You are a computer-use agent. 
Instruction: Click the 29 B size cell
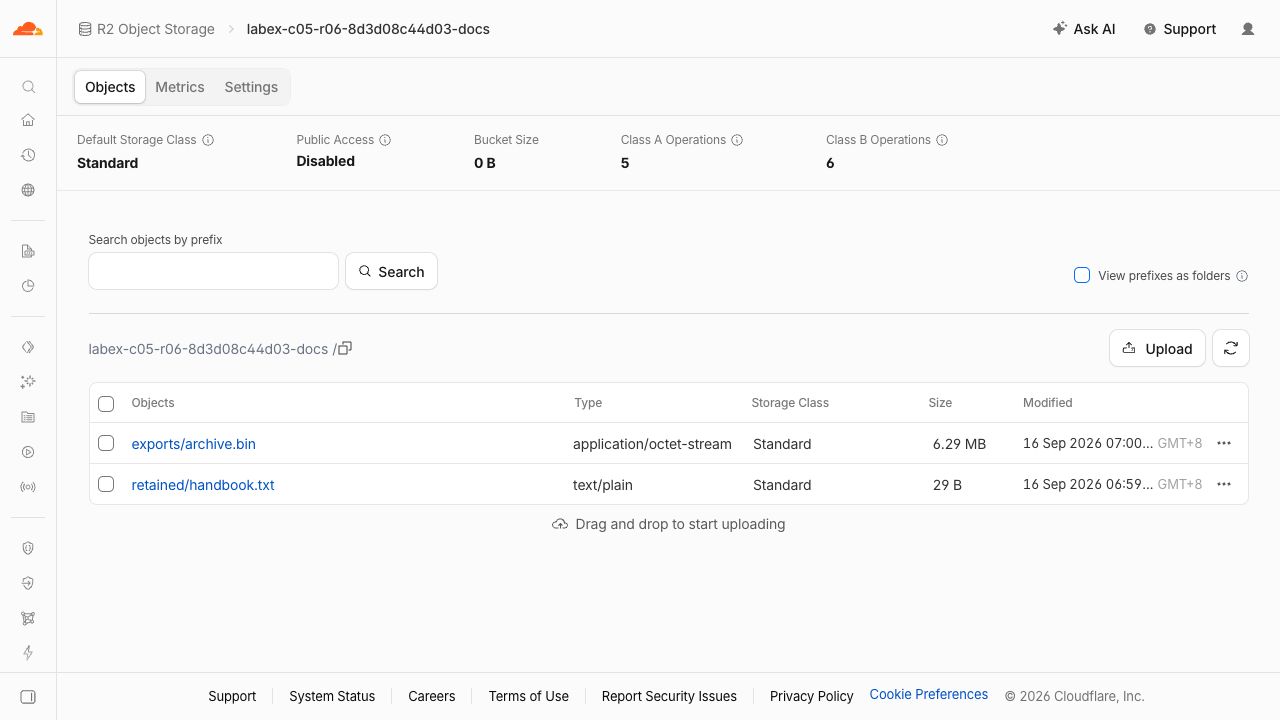pyautogui.click(x=947, y=485)
